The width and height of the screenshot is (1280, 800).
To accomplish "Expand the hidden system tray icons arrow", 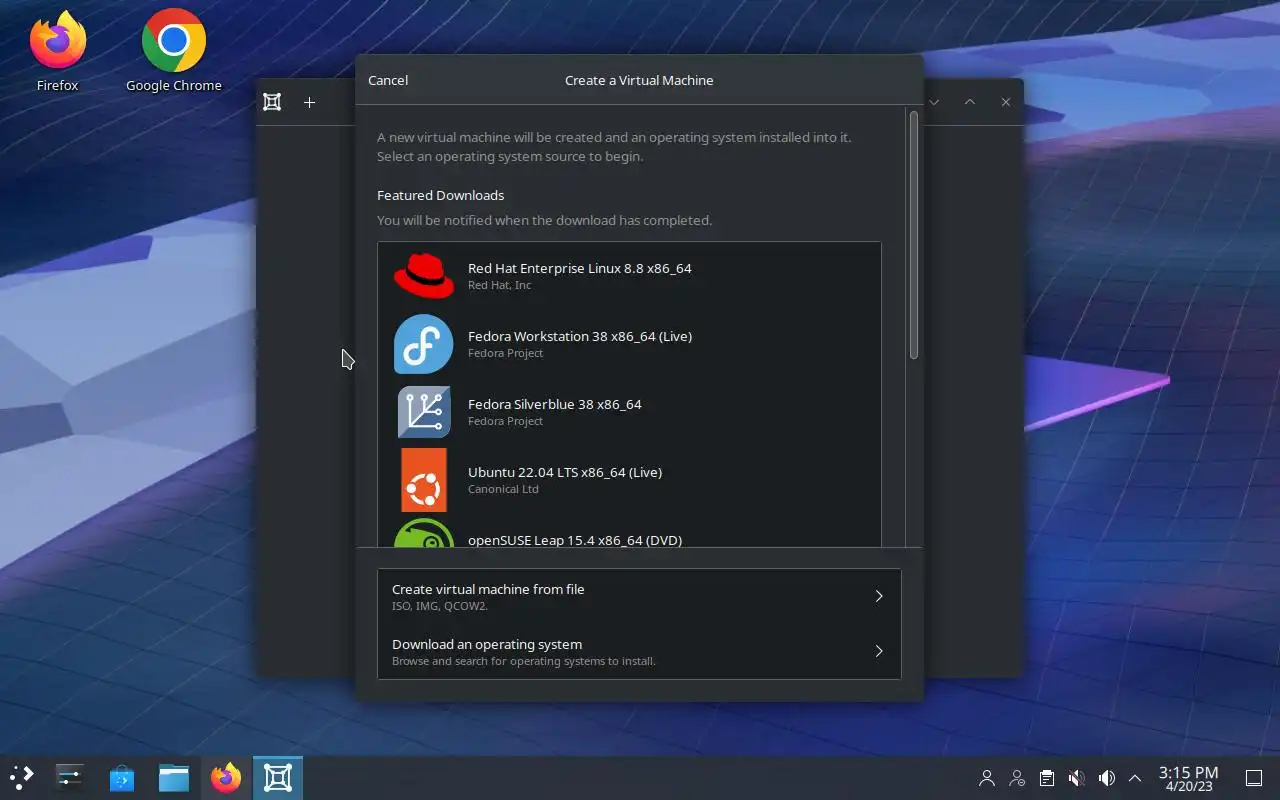I will [x=1135, y=778].
